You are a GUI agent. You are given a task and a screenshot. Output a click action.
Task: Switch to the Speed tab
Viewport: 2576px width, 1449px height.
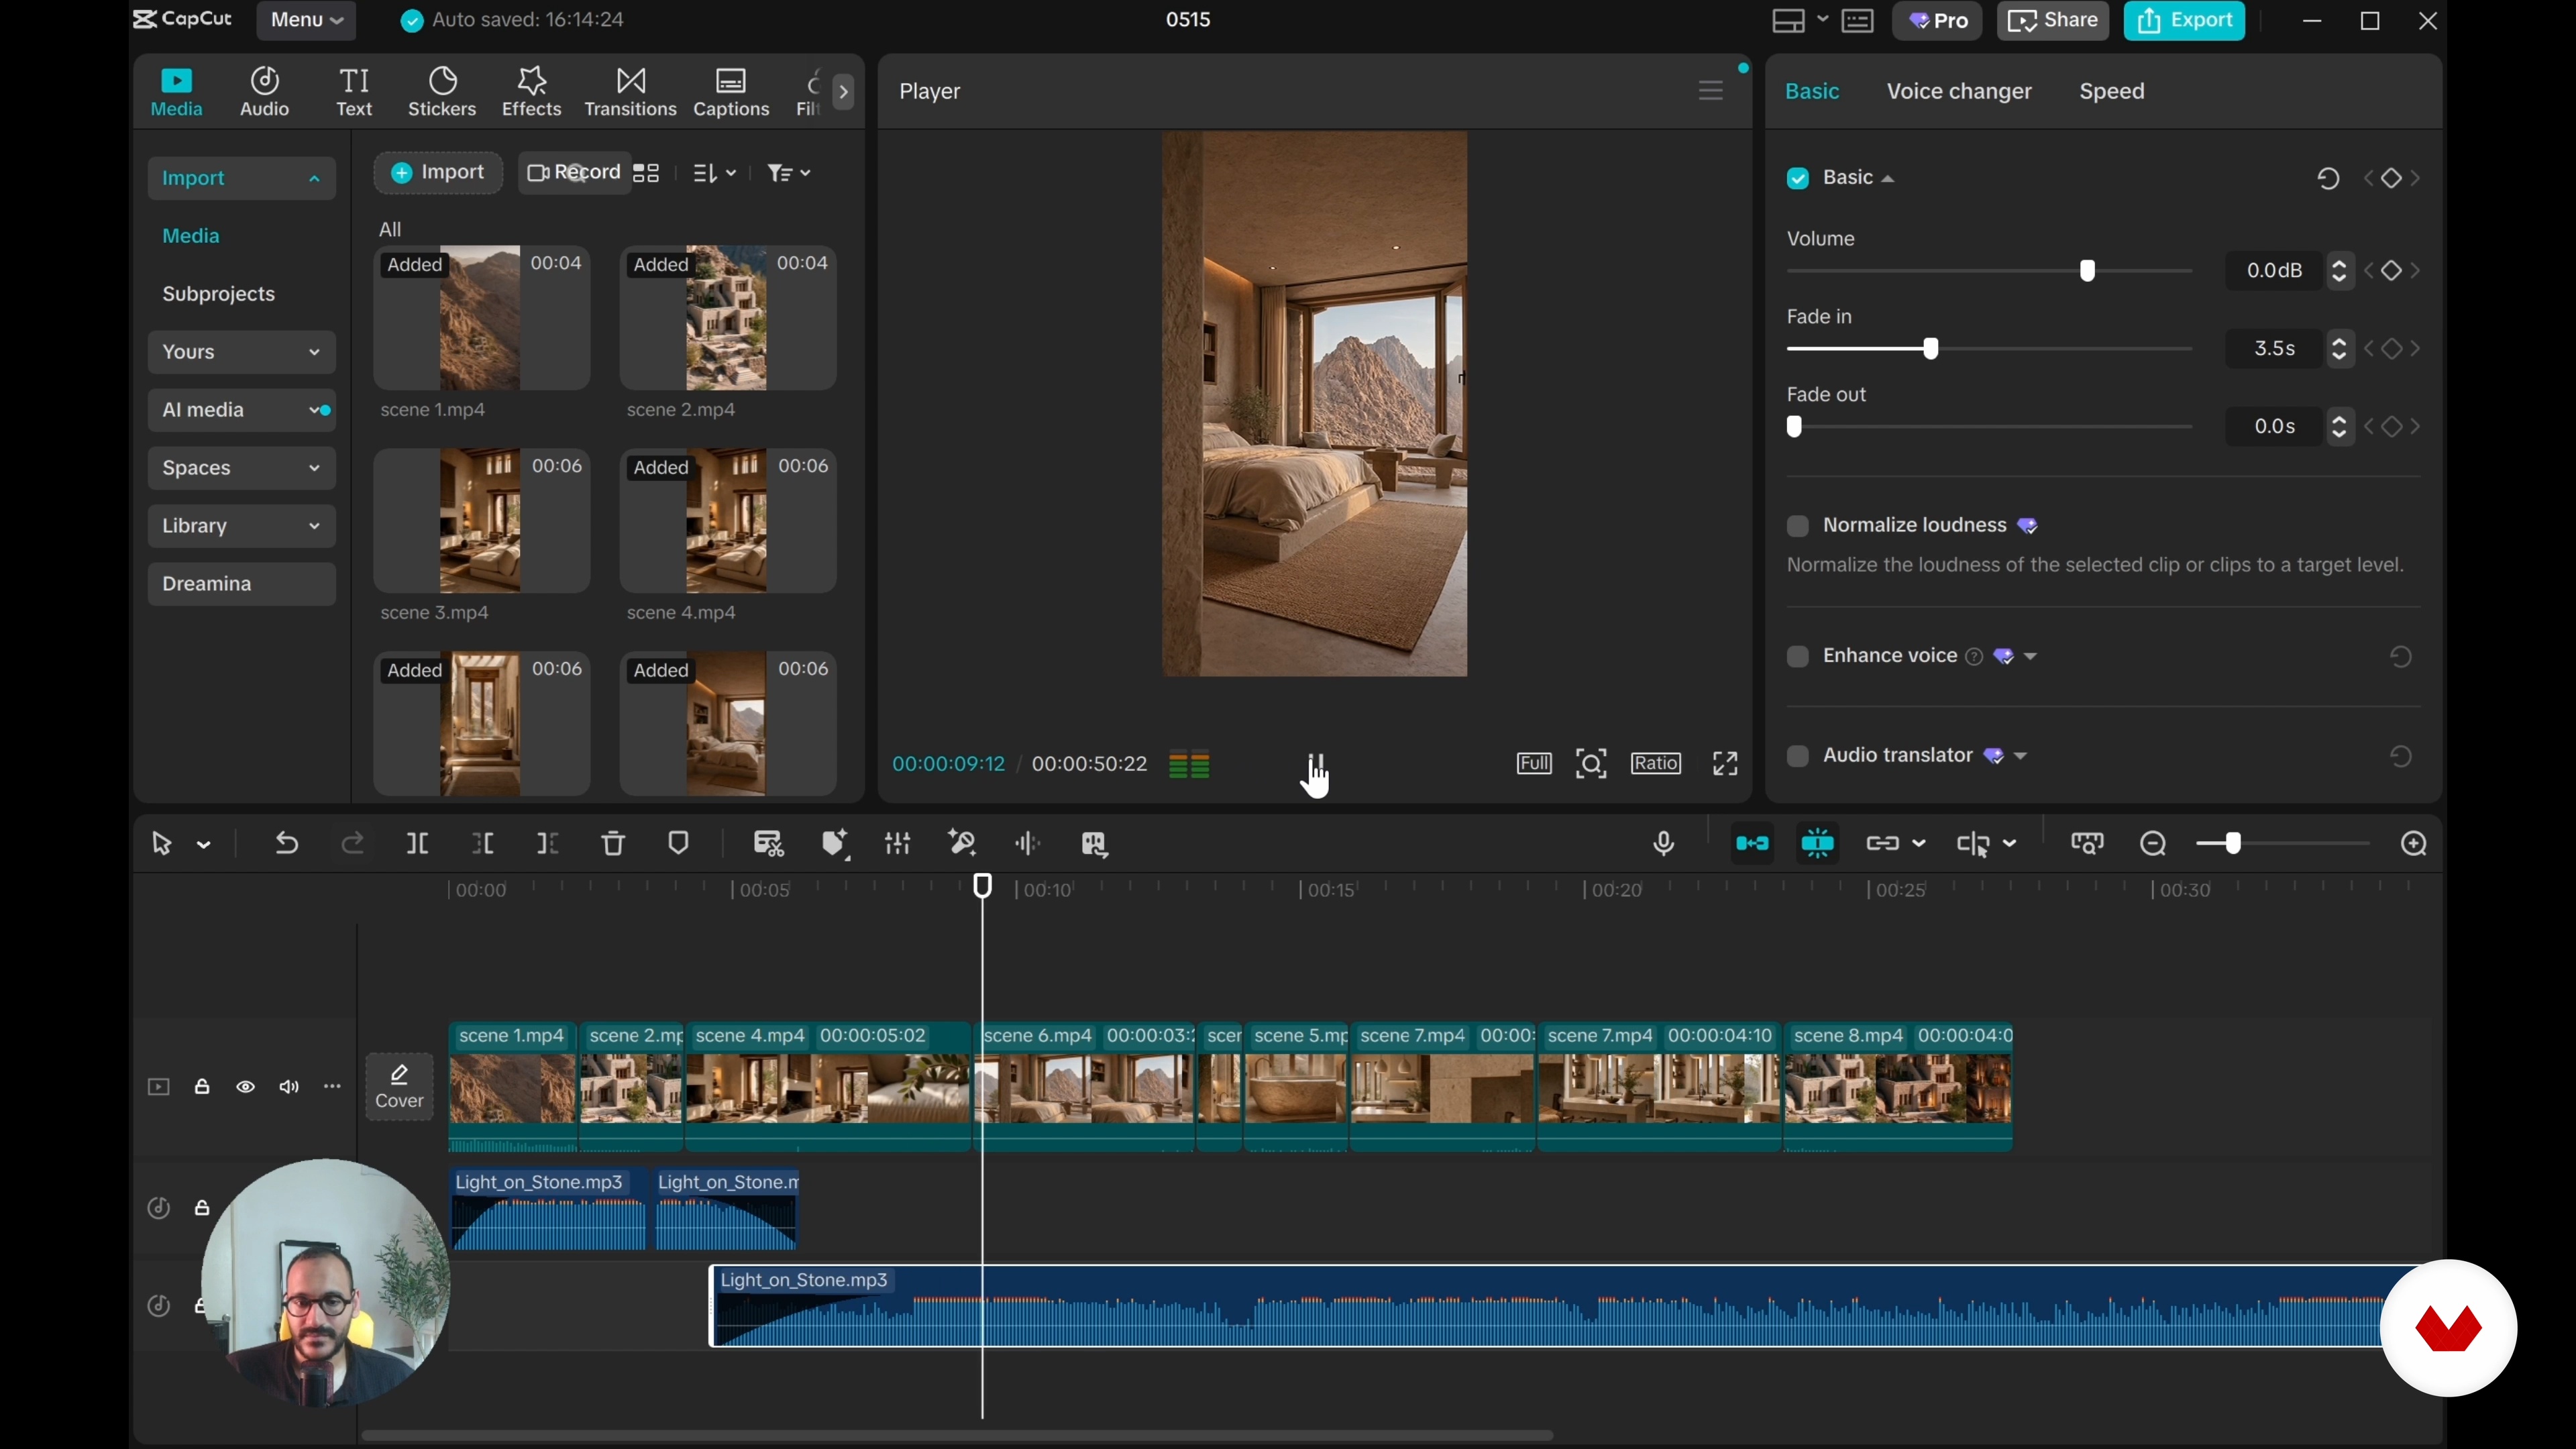click(2112, 91)
